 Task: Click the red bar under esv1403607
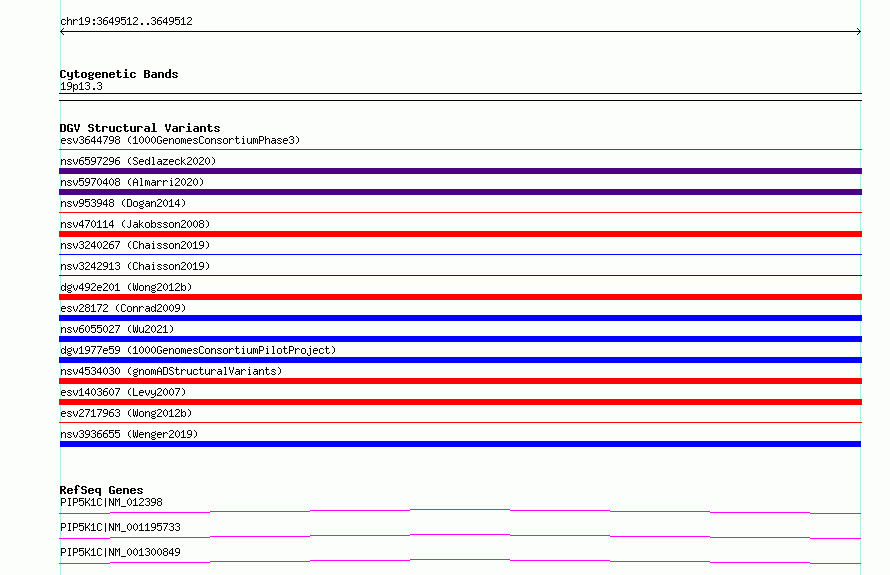460,402
